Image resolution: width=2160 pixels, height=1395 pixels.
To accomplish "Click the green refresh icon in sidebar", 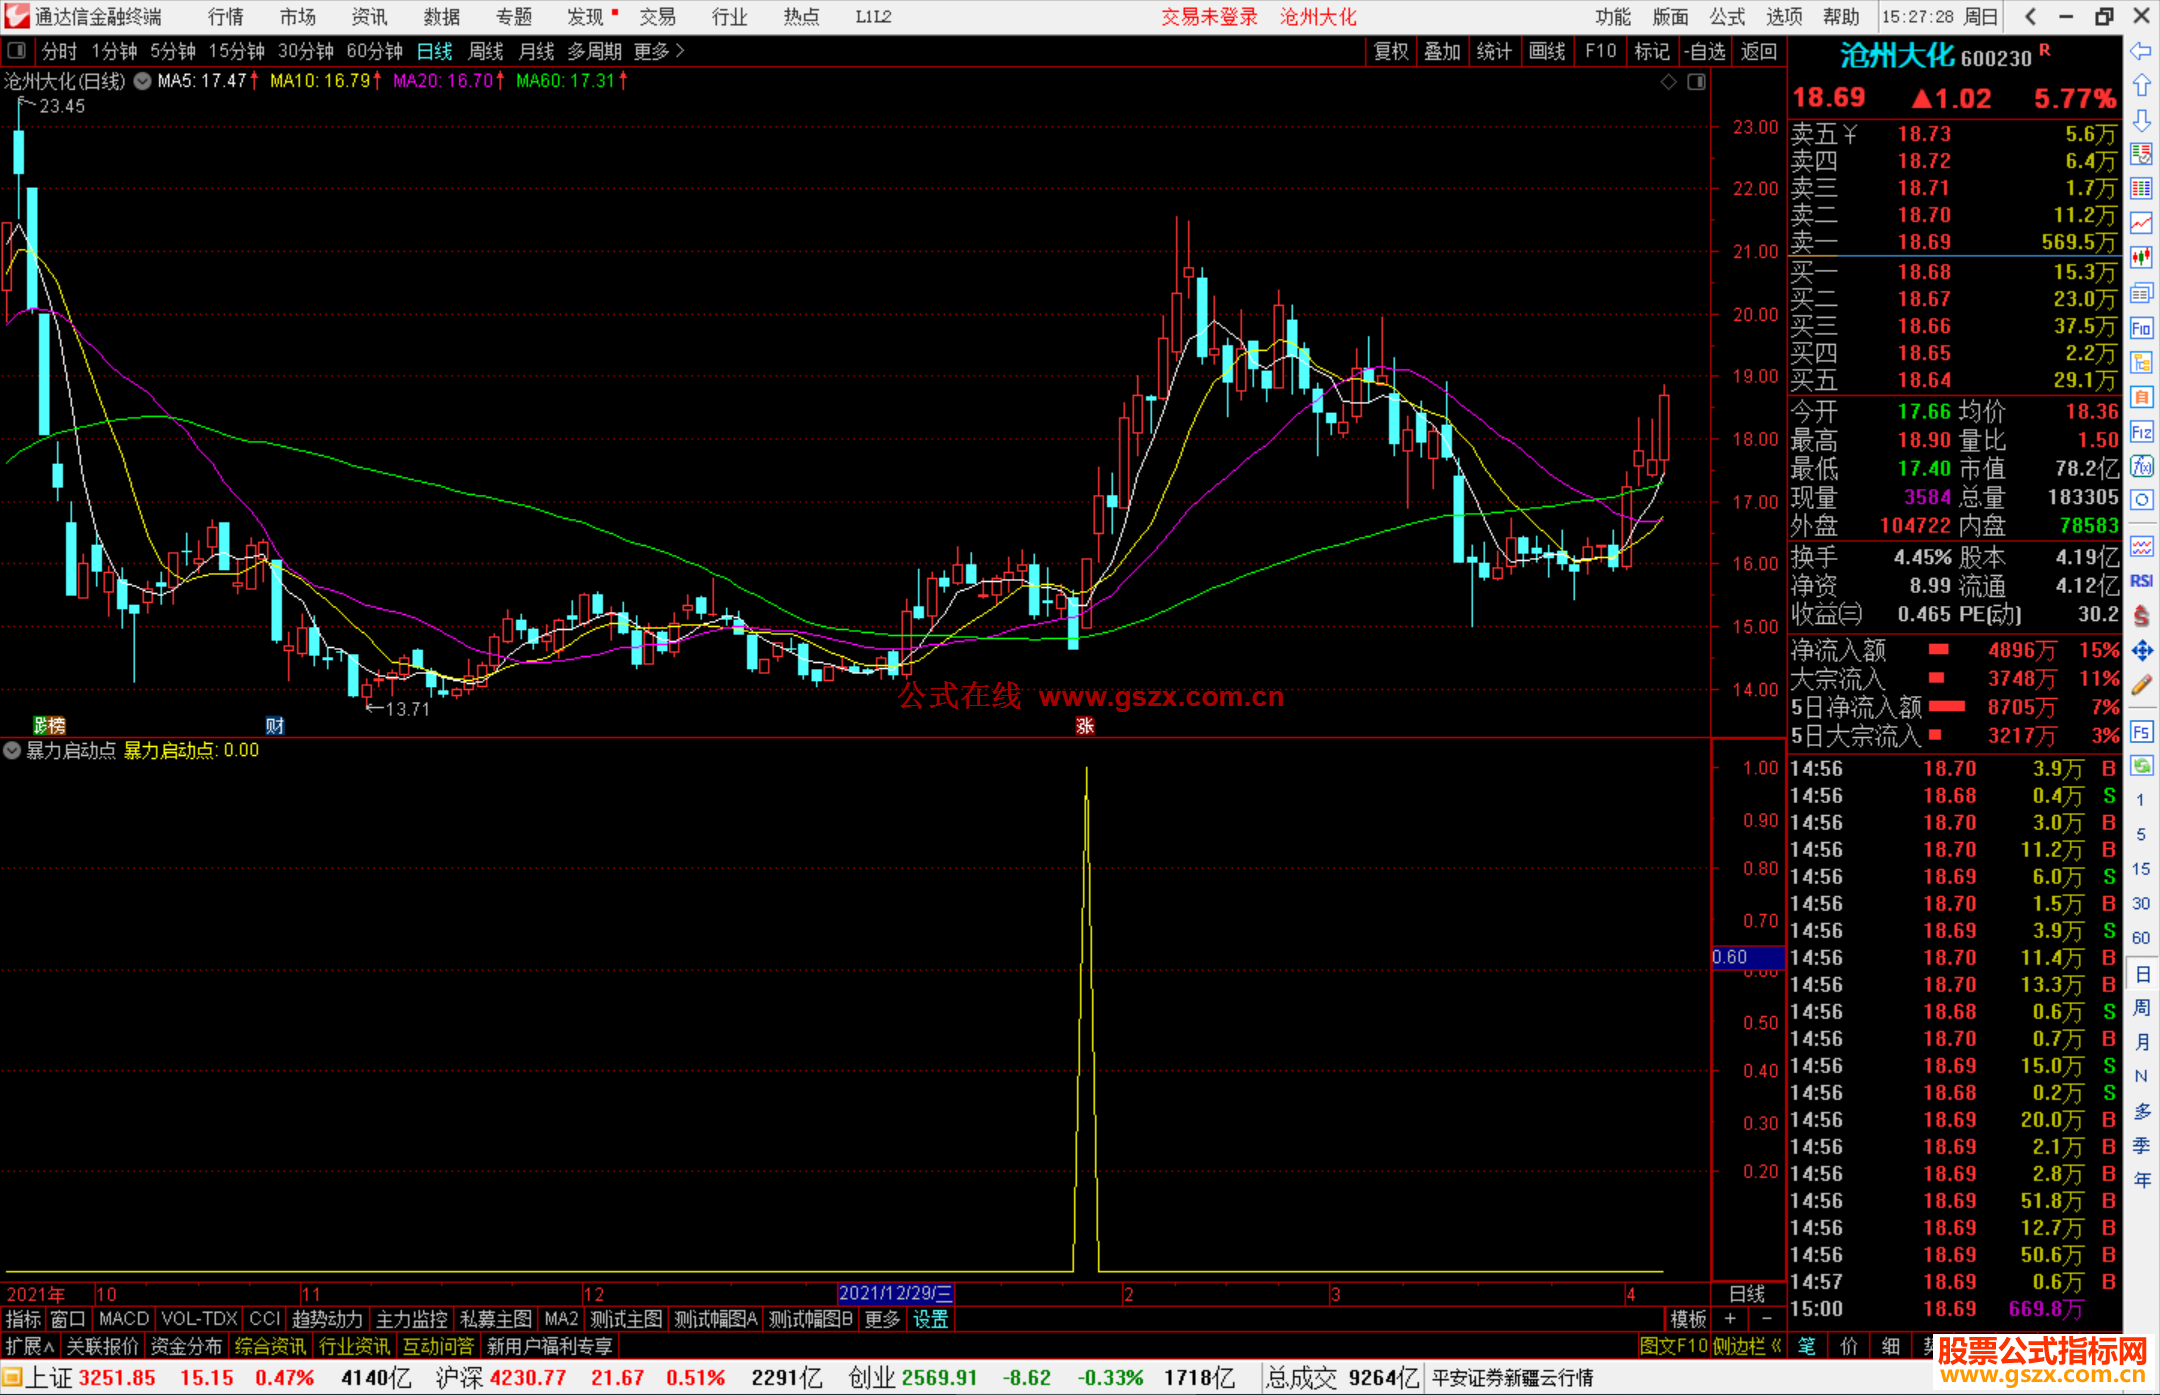I will pos(2141,766).
